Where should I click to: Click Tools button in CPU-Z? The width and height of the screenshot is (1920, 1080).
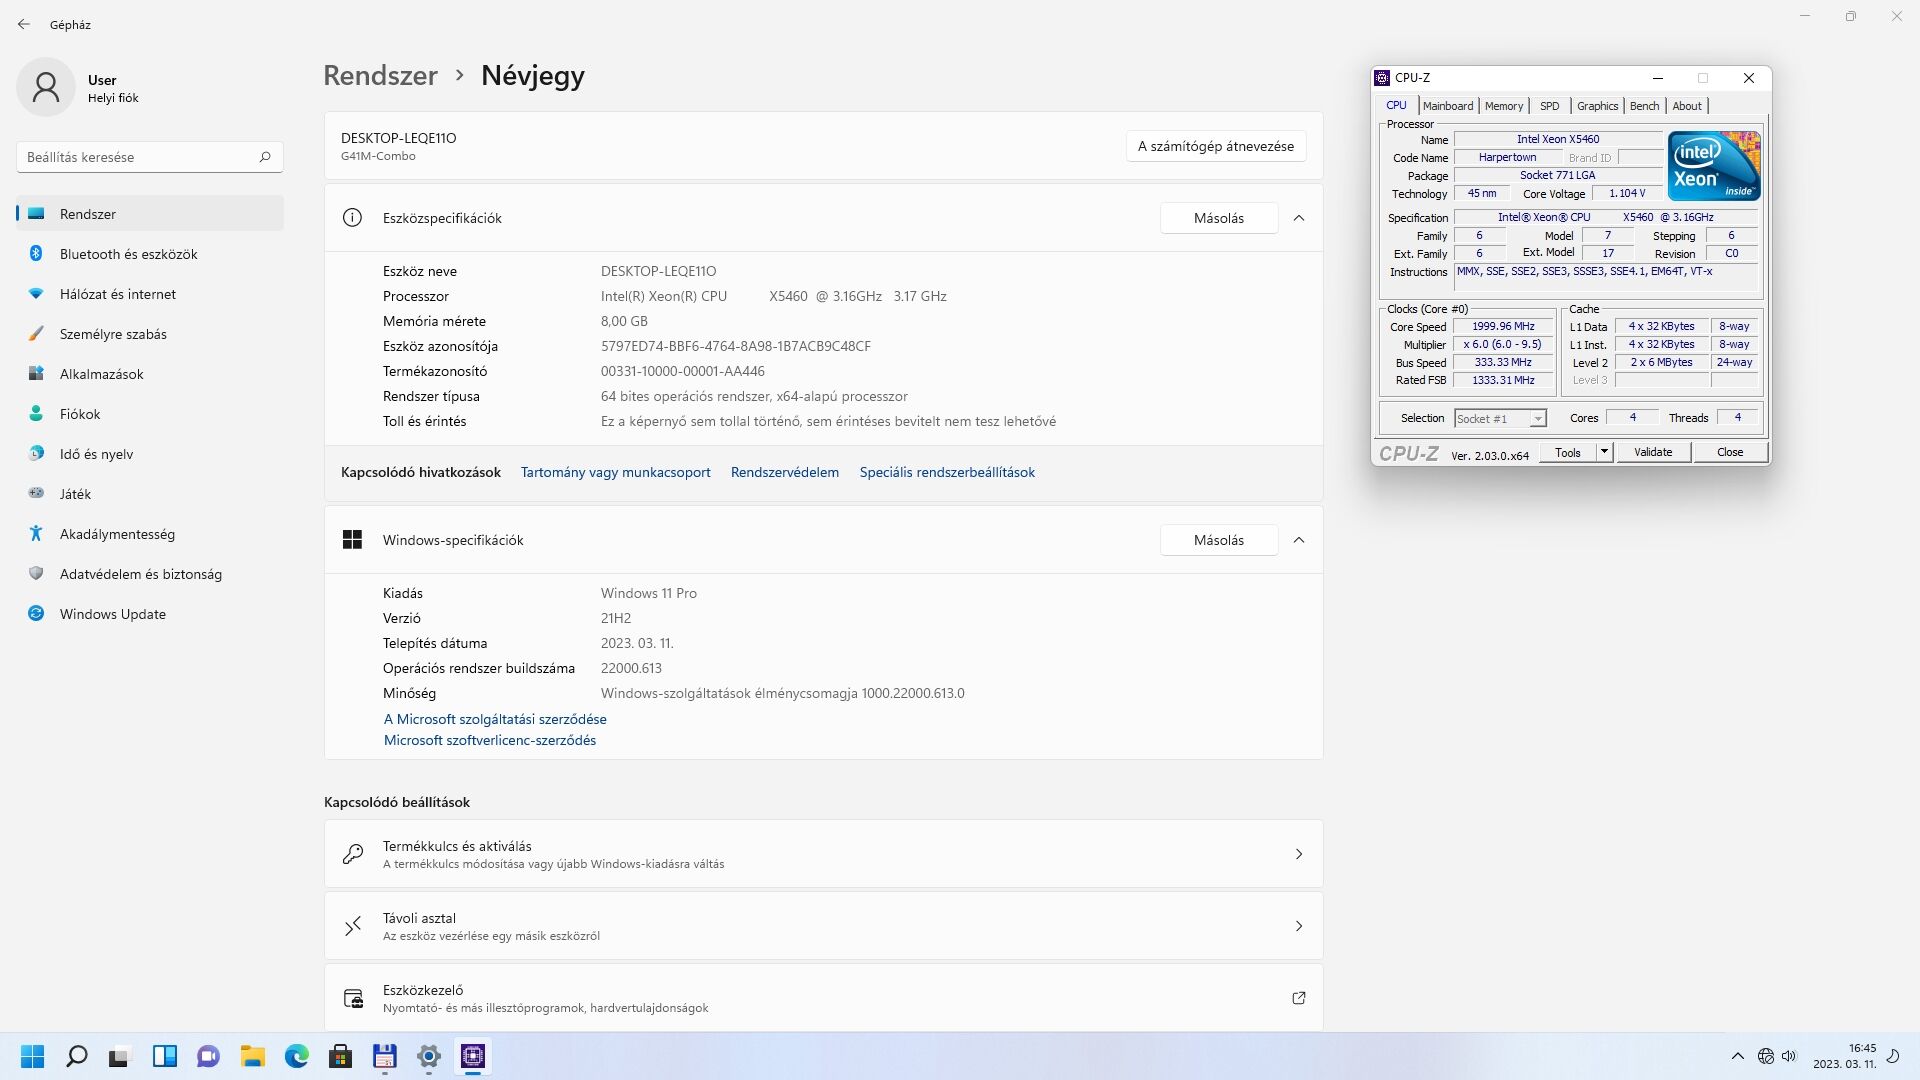point(1568,452)
